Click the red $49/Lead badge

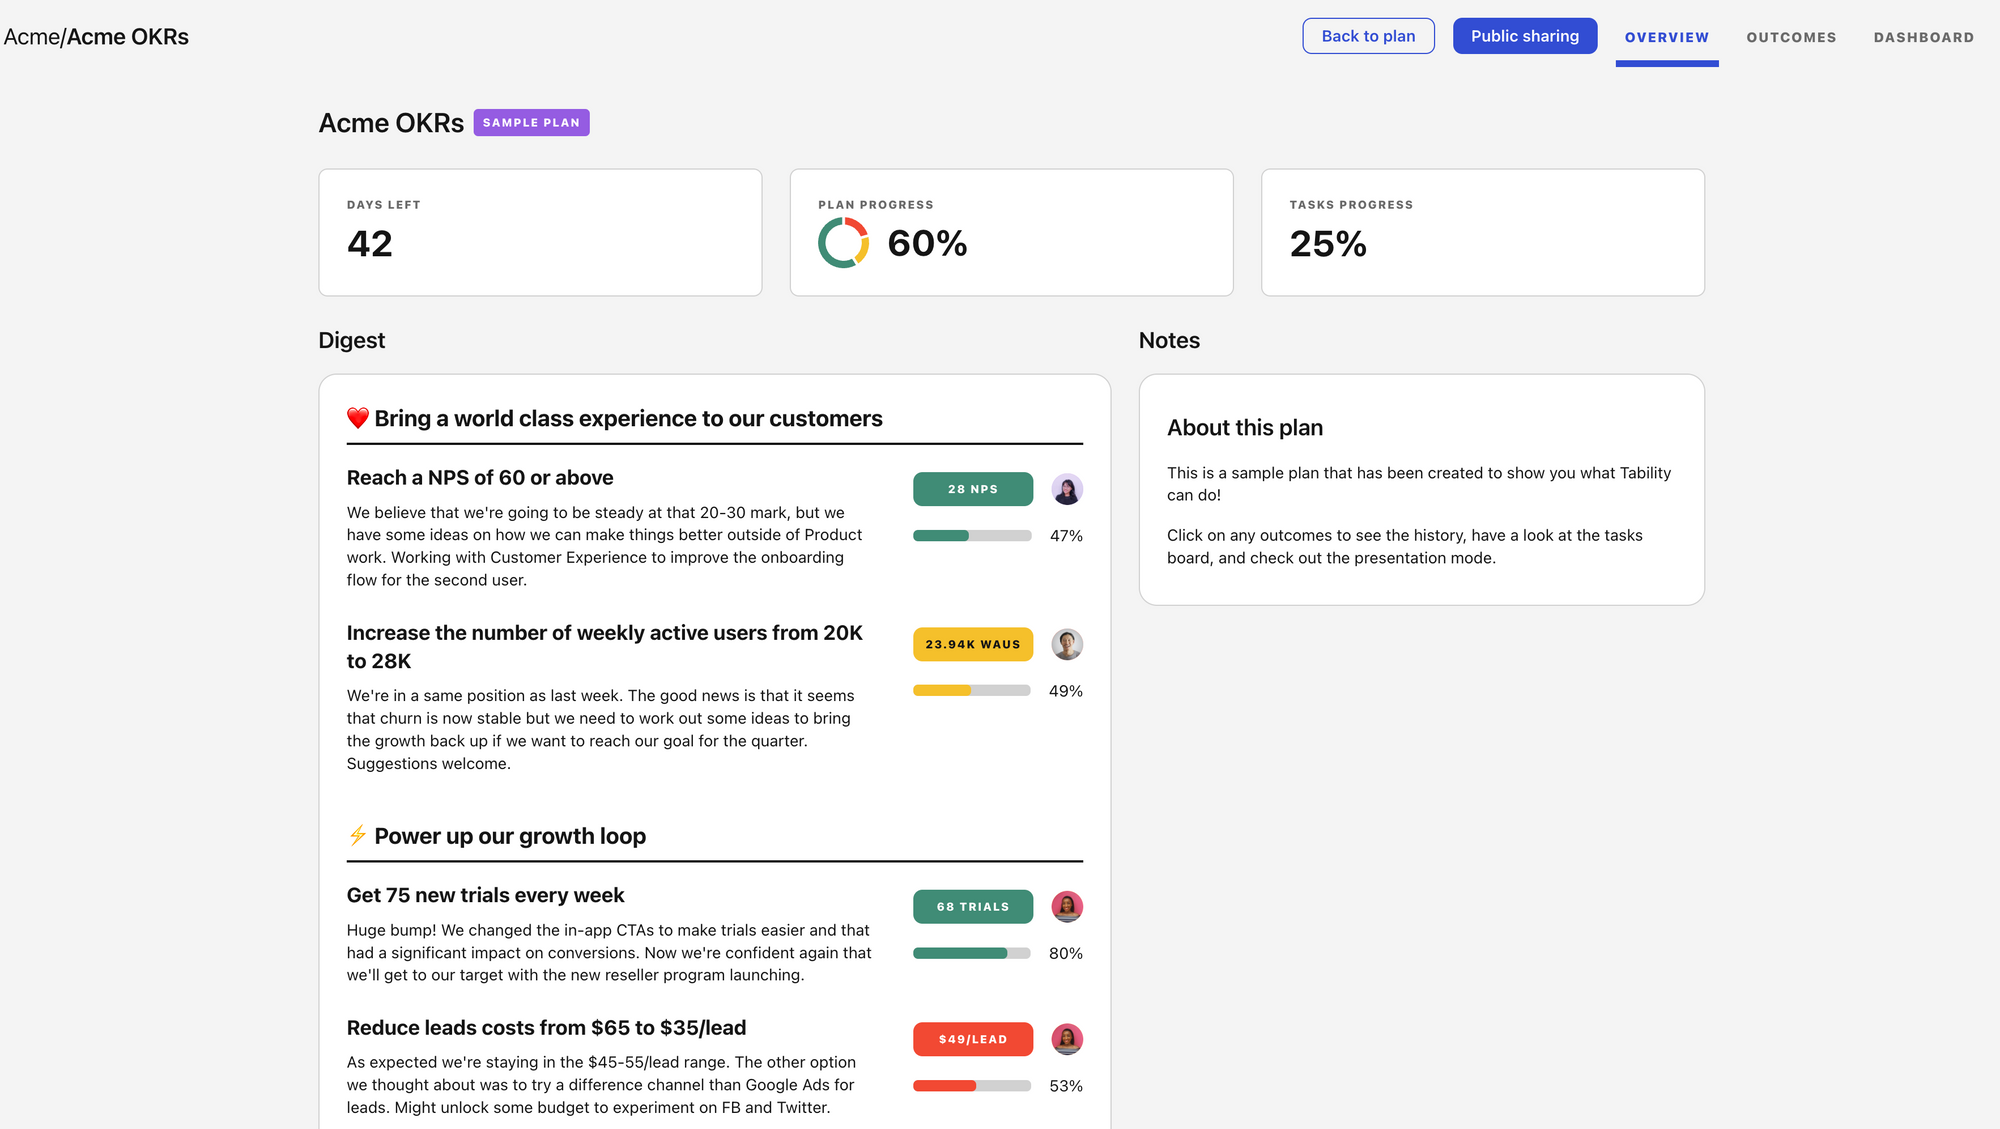click(972, 1039)
